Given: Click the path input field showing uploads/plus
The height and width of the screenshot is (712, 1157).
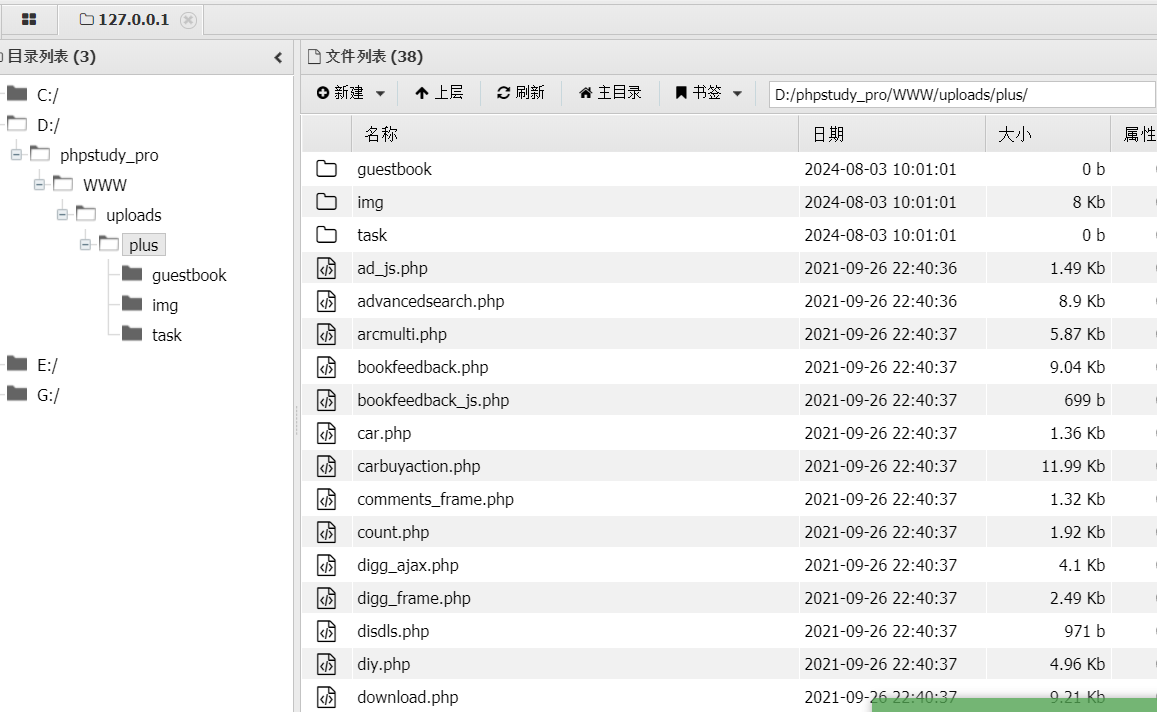Looking at the screenshot, I should [x=962, y=93].
